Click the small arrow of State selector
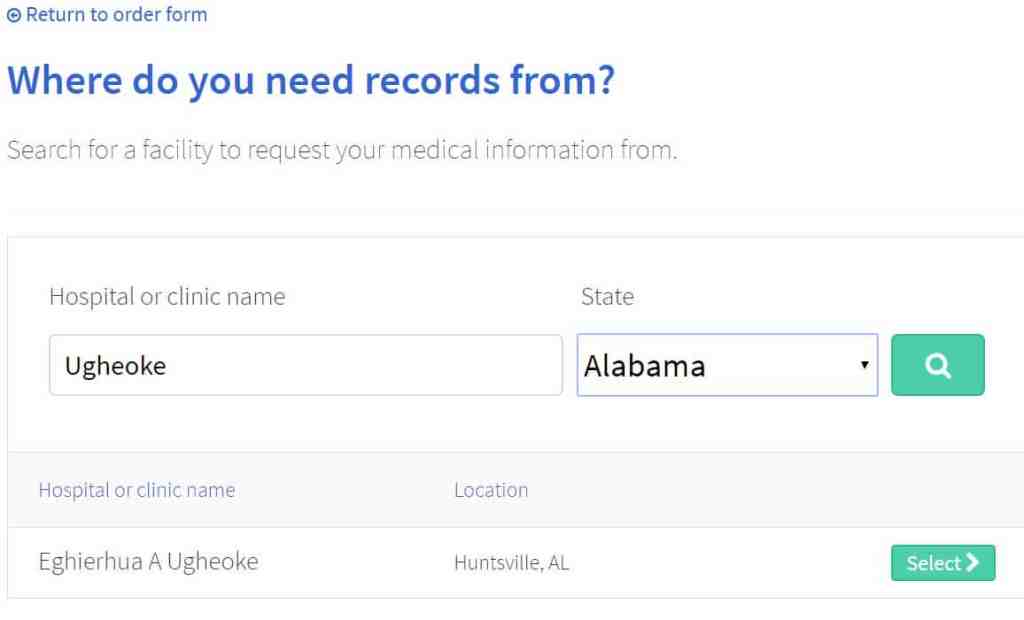Viewport: 1024px width, 620px height. pos(864,366)
